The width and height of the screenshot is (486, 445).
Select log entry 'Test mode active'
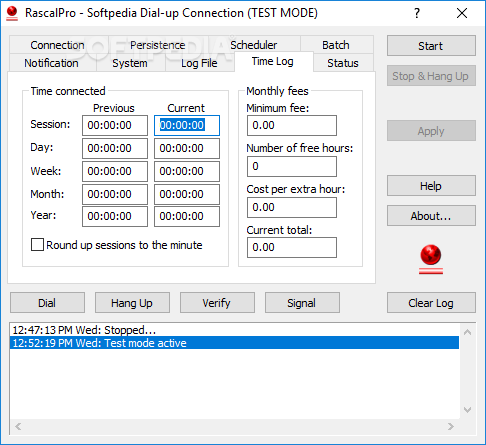[x=234, y=343]
